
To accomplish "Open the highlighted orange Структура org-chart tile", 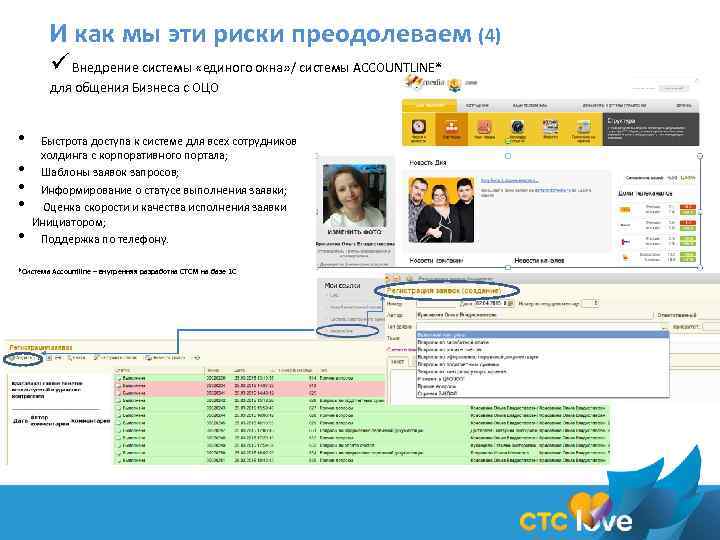I will 451,129.
